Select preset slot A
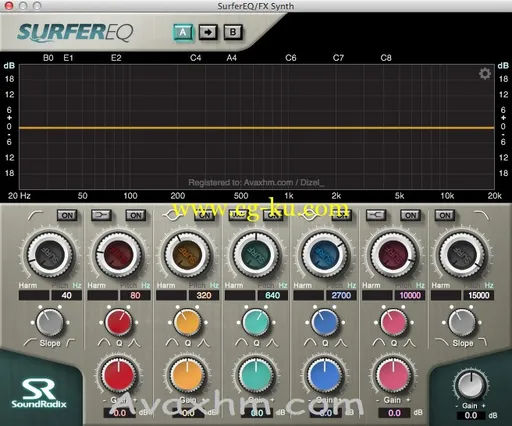Screen dimensions: 512x426 [x=183, y=32]
